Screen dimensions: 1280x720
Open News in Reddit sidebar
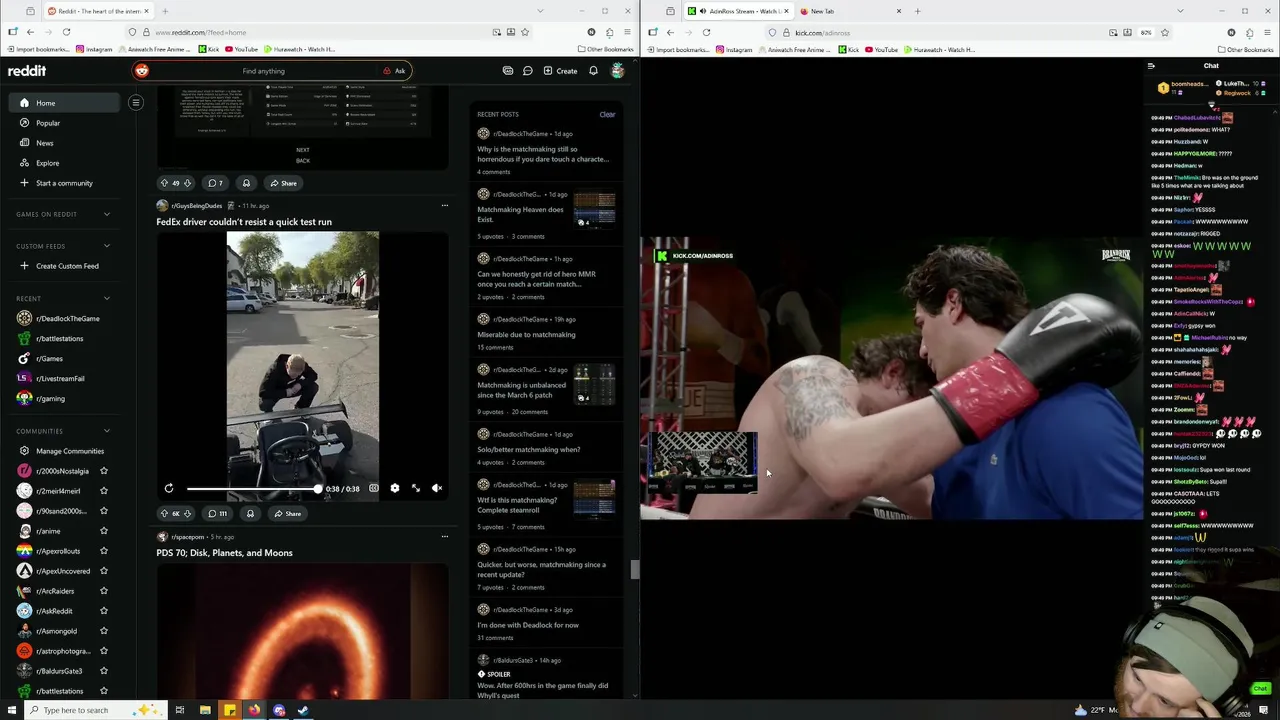pos(64,143)
